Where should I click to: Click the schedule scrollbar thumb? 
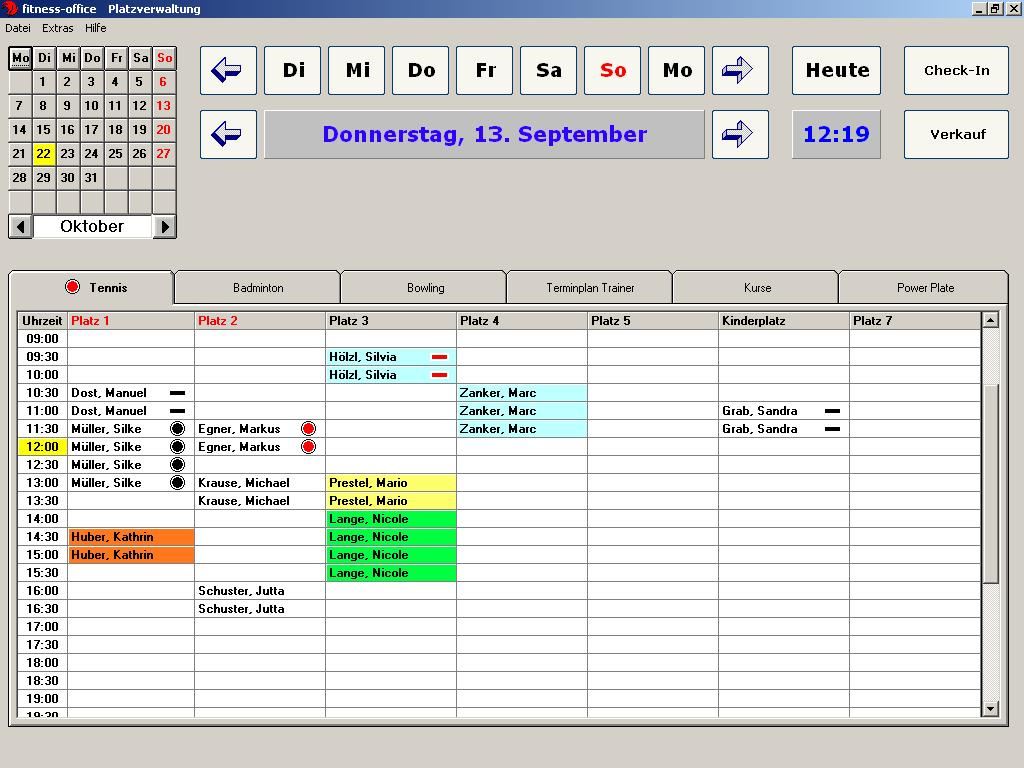coord(991,483)
